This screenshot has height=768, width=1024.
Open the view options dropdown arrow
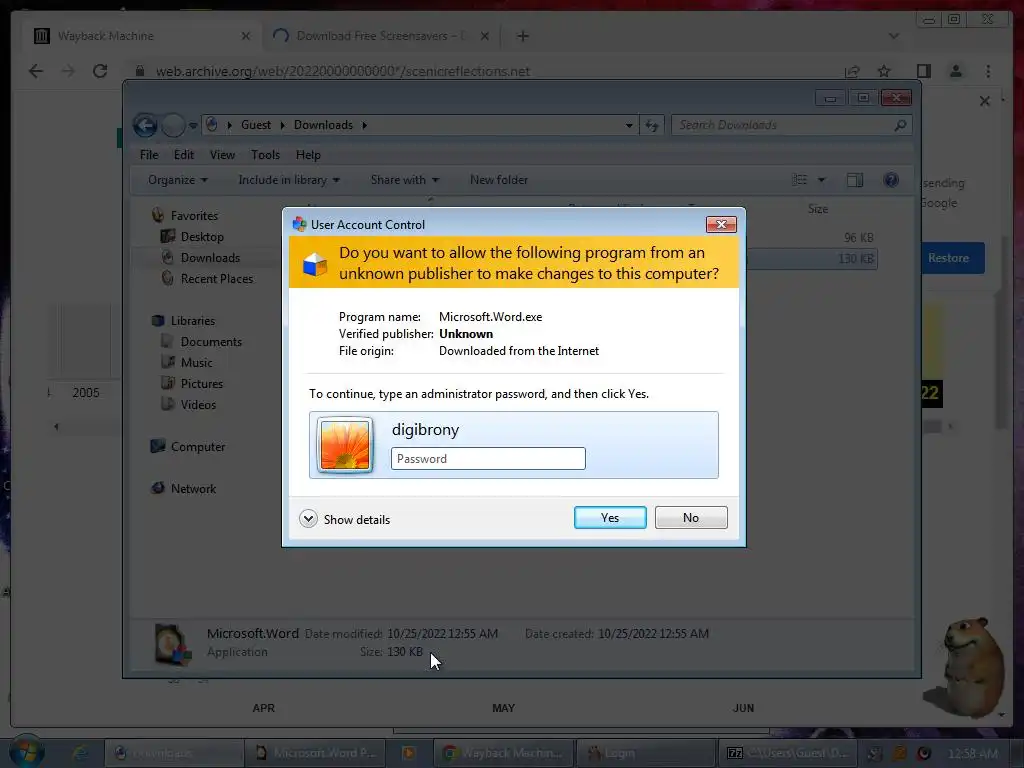point(822,180)
